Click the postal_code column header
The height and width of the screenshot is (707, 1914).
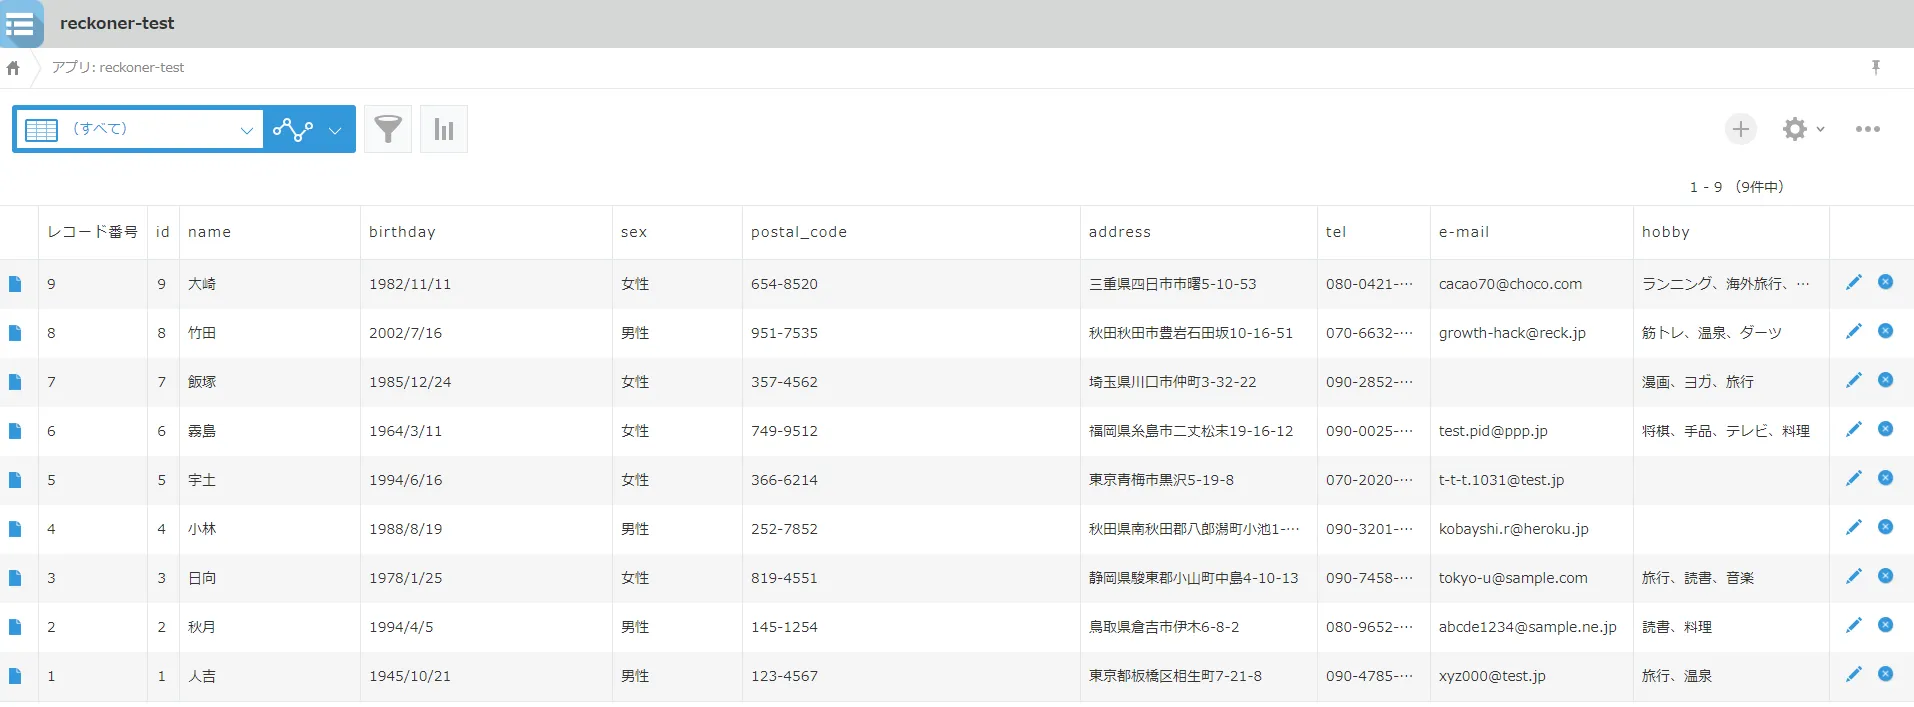coord(798,232)
